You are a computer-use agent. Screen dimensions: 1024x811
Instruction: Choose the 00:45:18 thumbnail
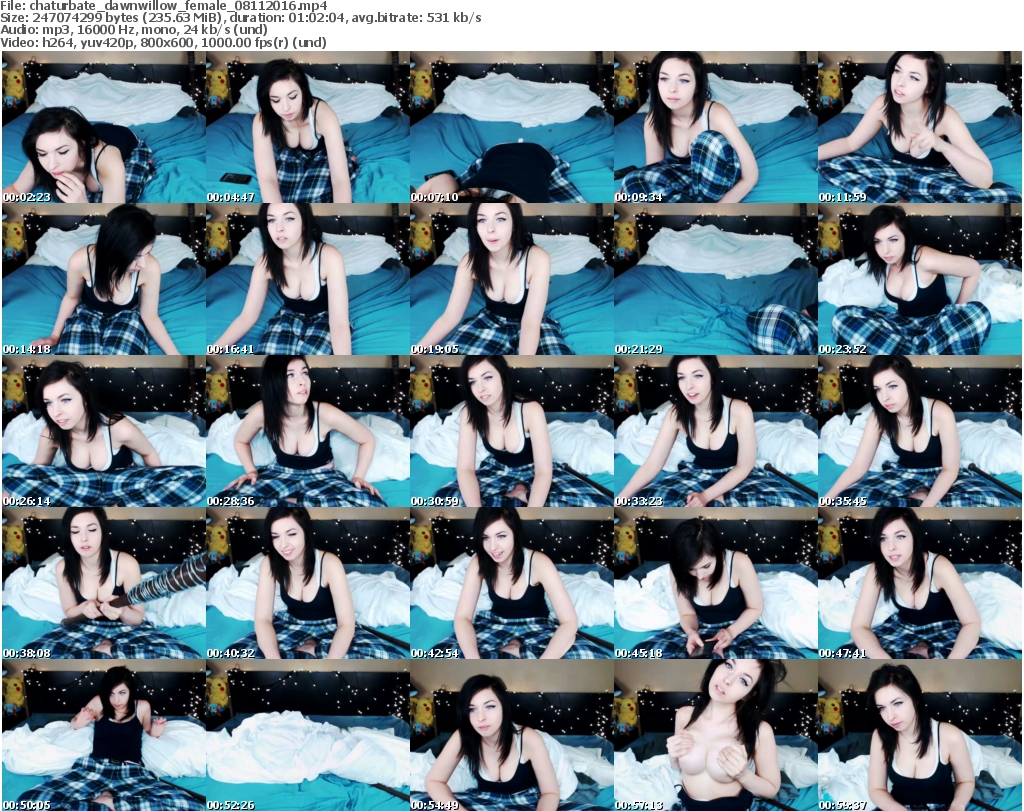click(716, 584)
